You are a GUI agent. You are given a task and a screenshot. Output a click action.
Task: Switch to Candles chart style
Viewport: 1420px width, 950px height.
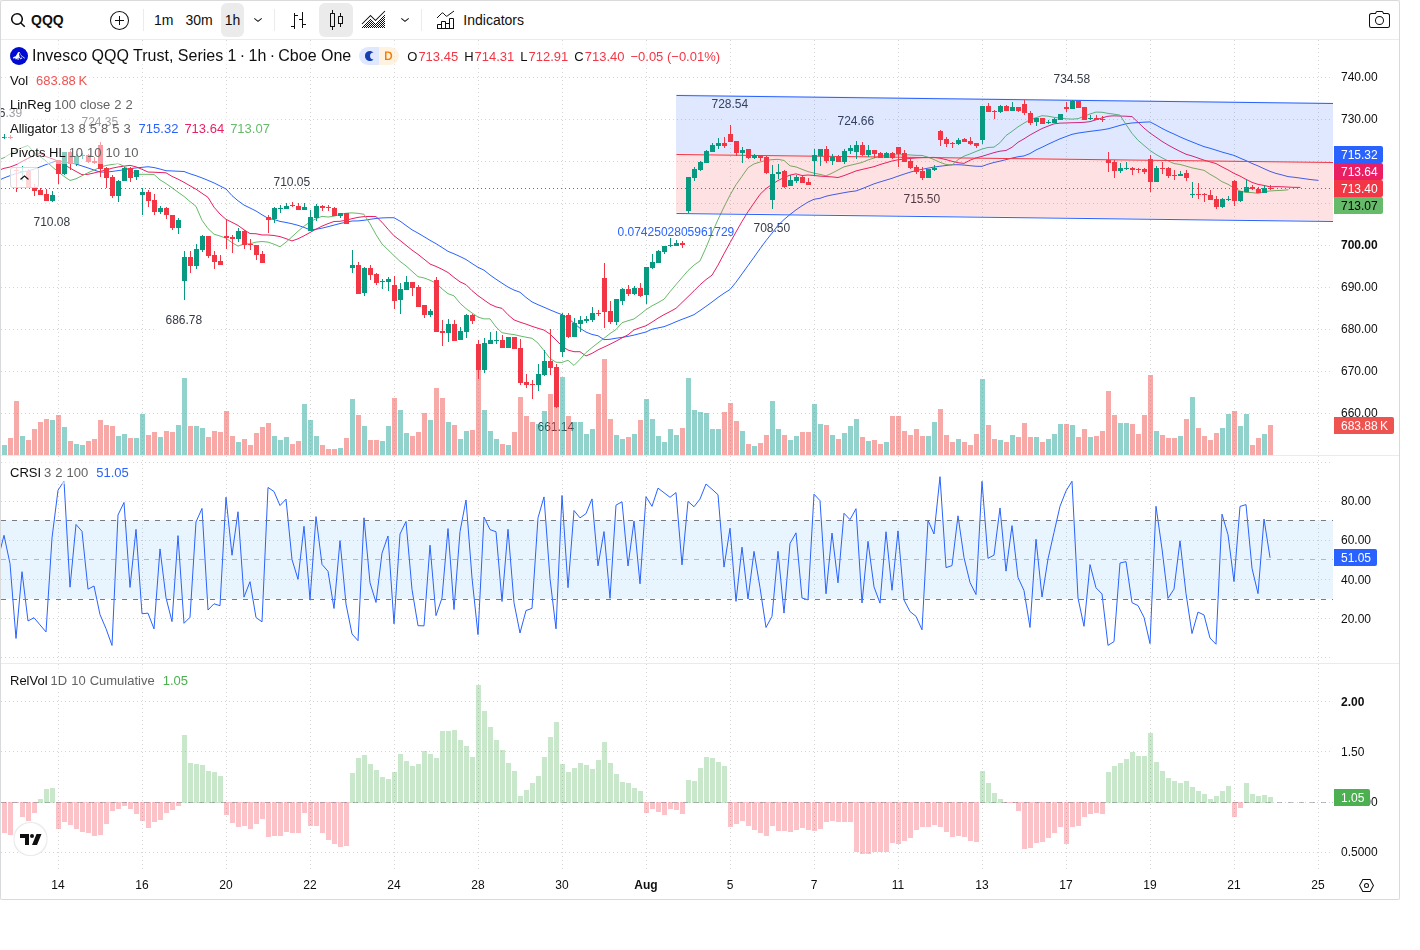point(336,20)
